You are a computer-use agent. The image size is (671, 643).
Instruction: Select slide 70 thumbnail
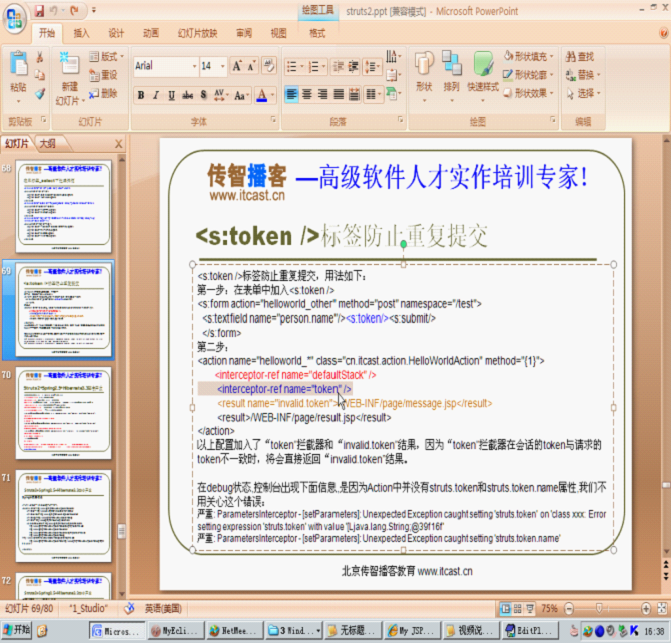63,413
